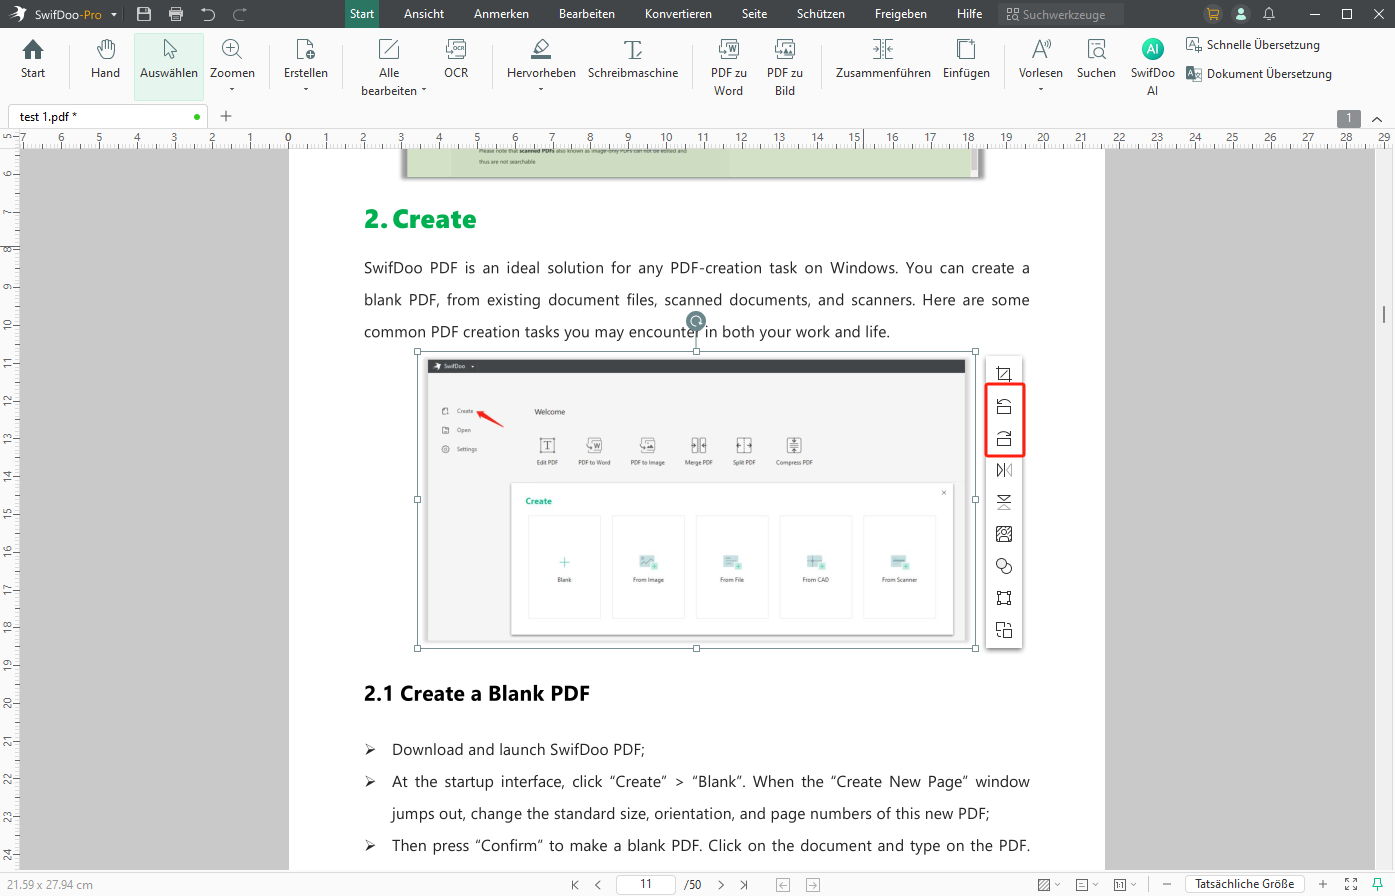Open the Freigeben tab
Screen dimensions: 1395x896
coord(901,14)
